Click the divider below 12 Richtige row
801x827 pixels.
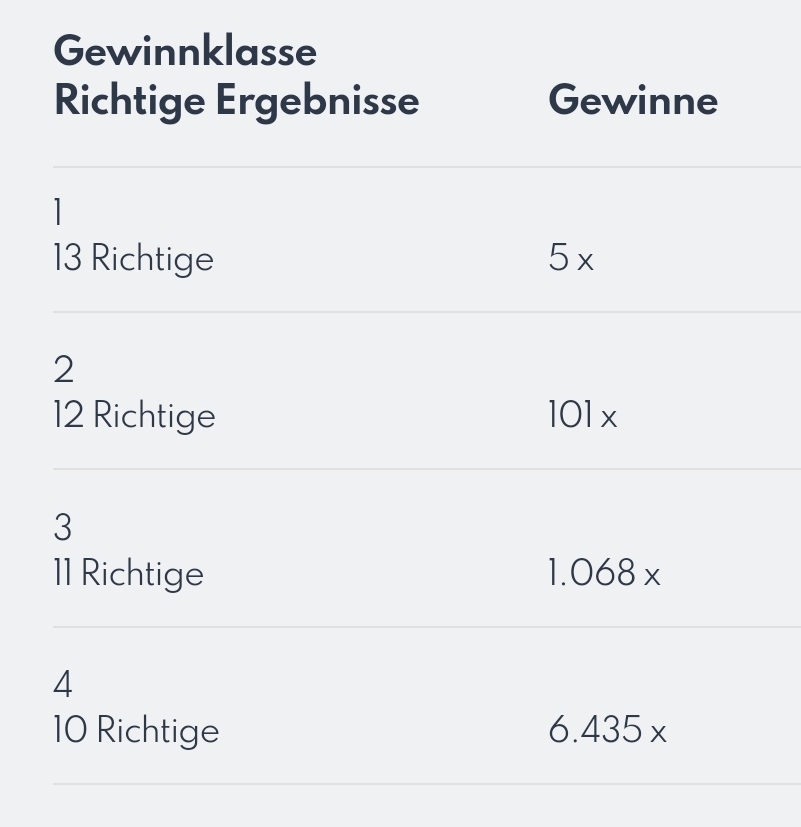point(427,469)
